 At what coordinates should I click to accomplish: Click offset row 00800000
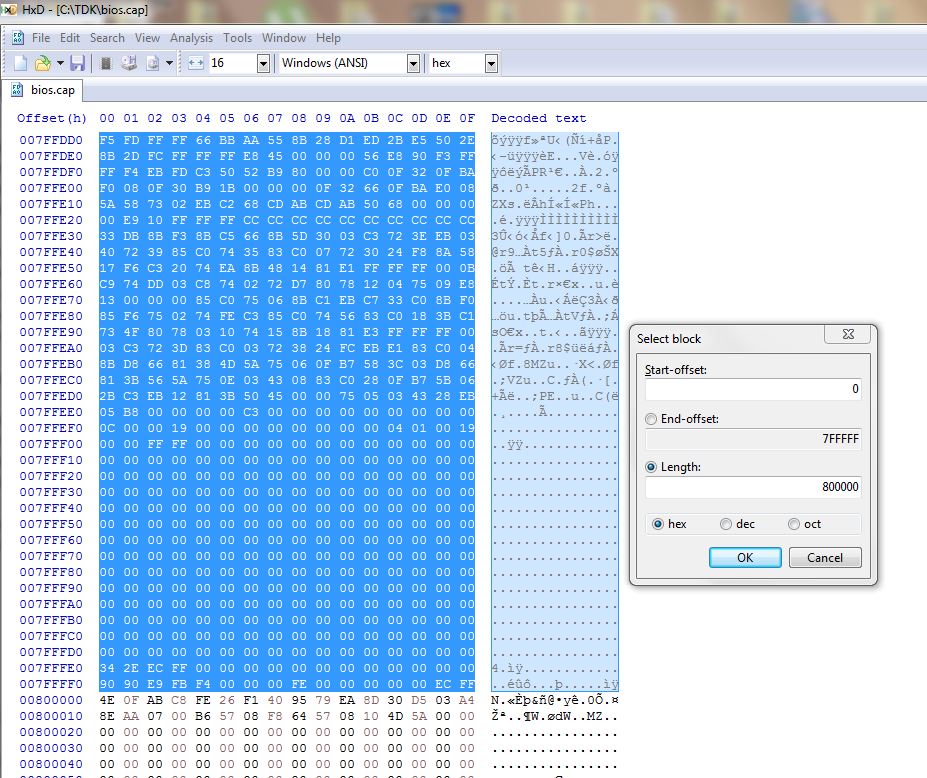tap(51, 700)
